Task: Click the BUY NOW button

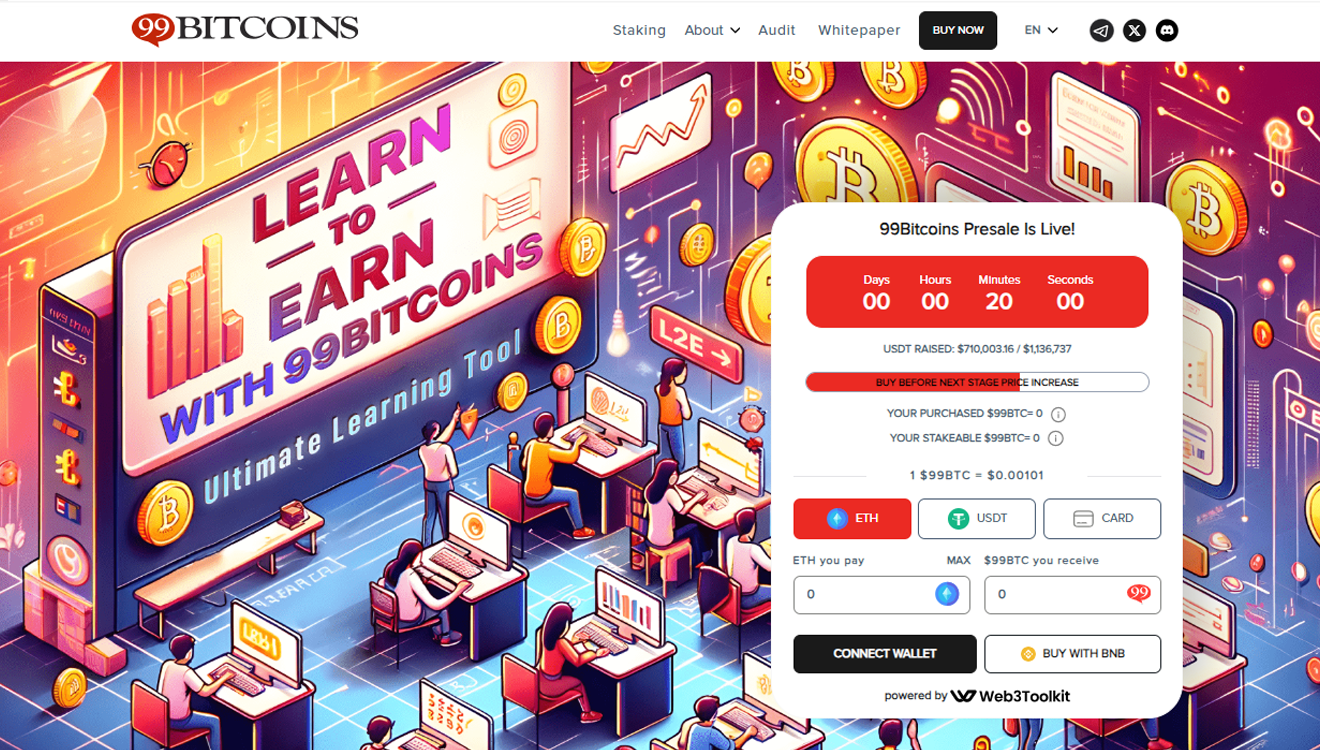Action: 958,31
